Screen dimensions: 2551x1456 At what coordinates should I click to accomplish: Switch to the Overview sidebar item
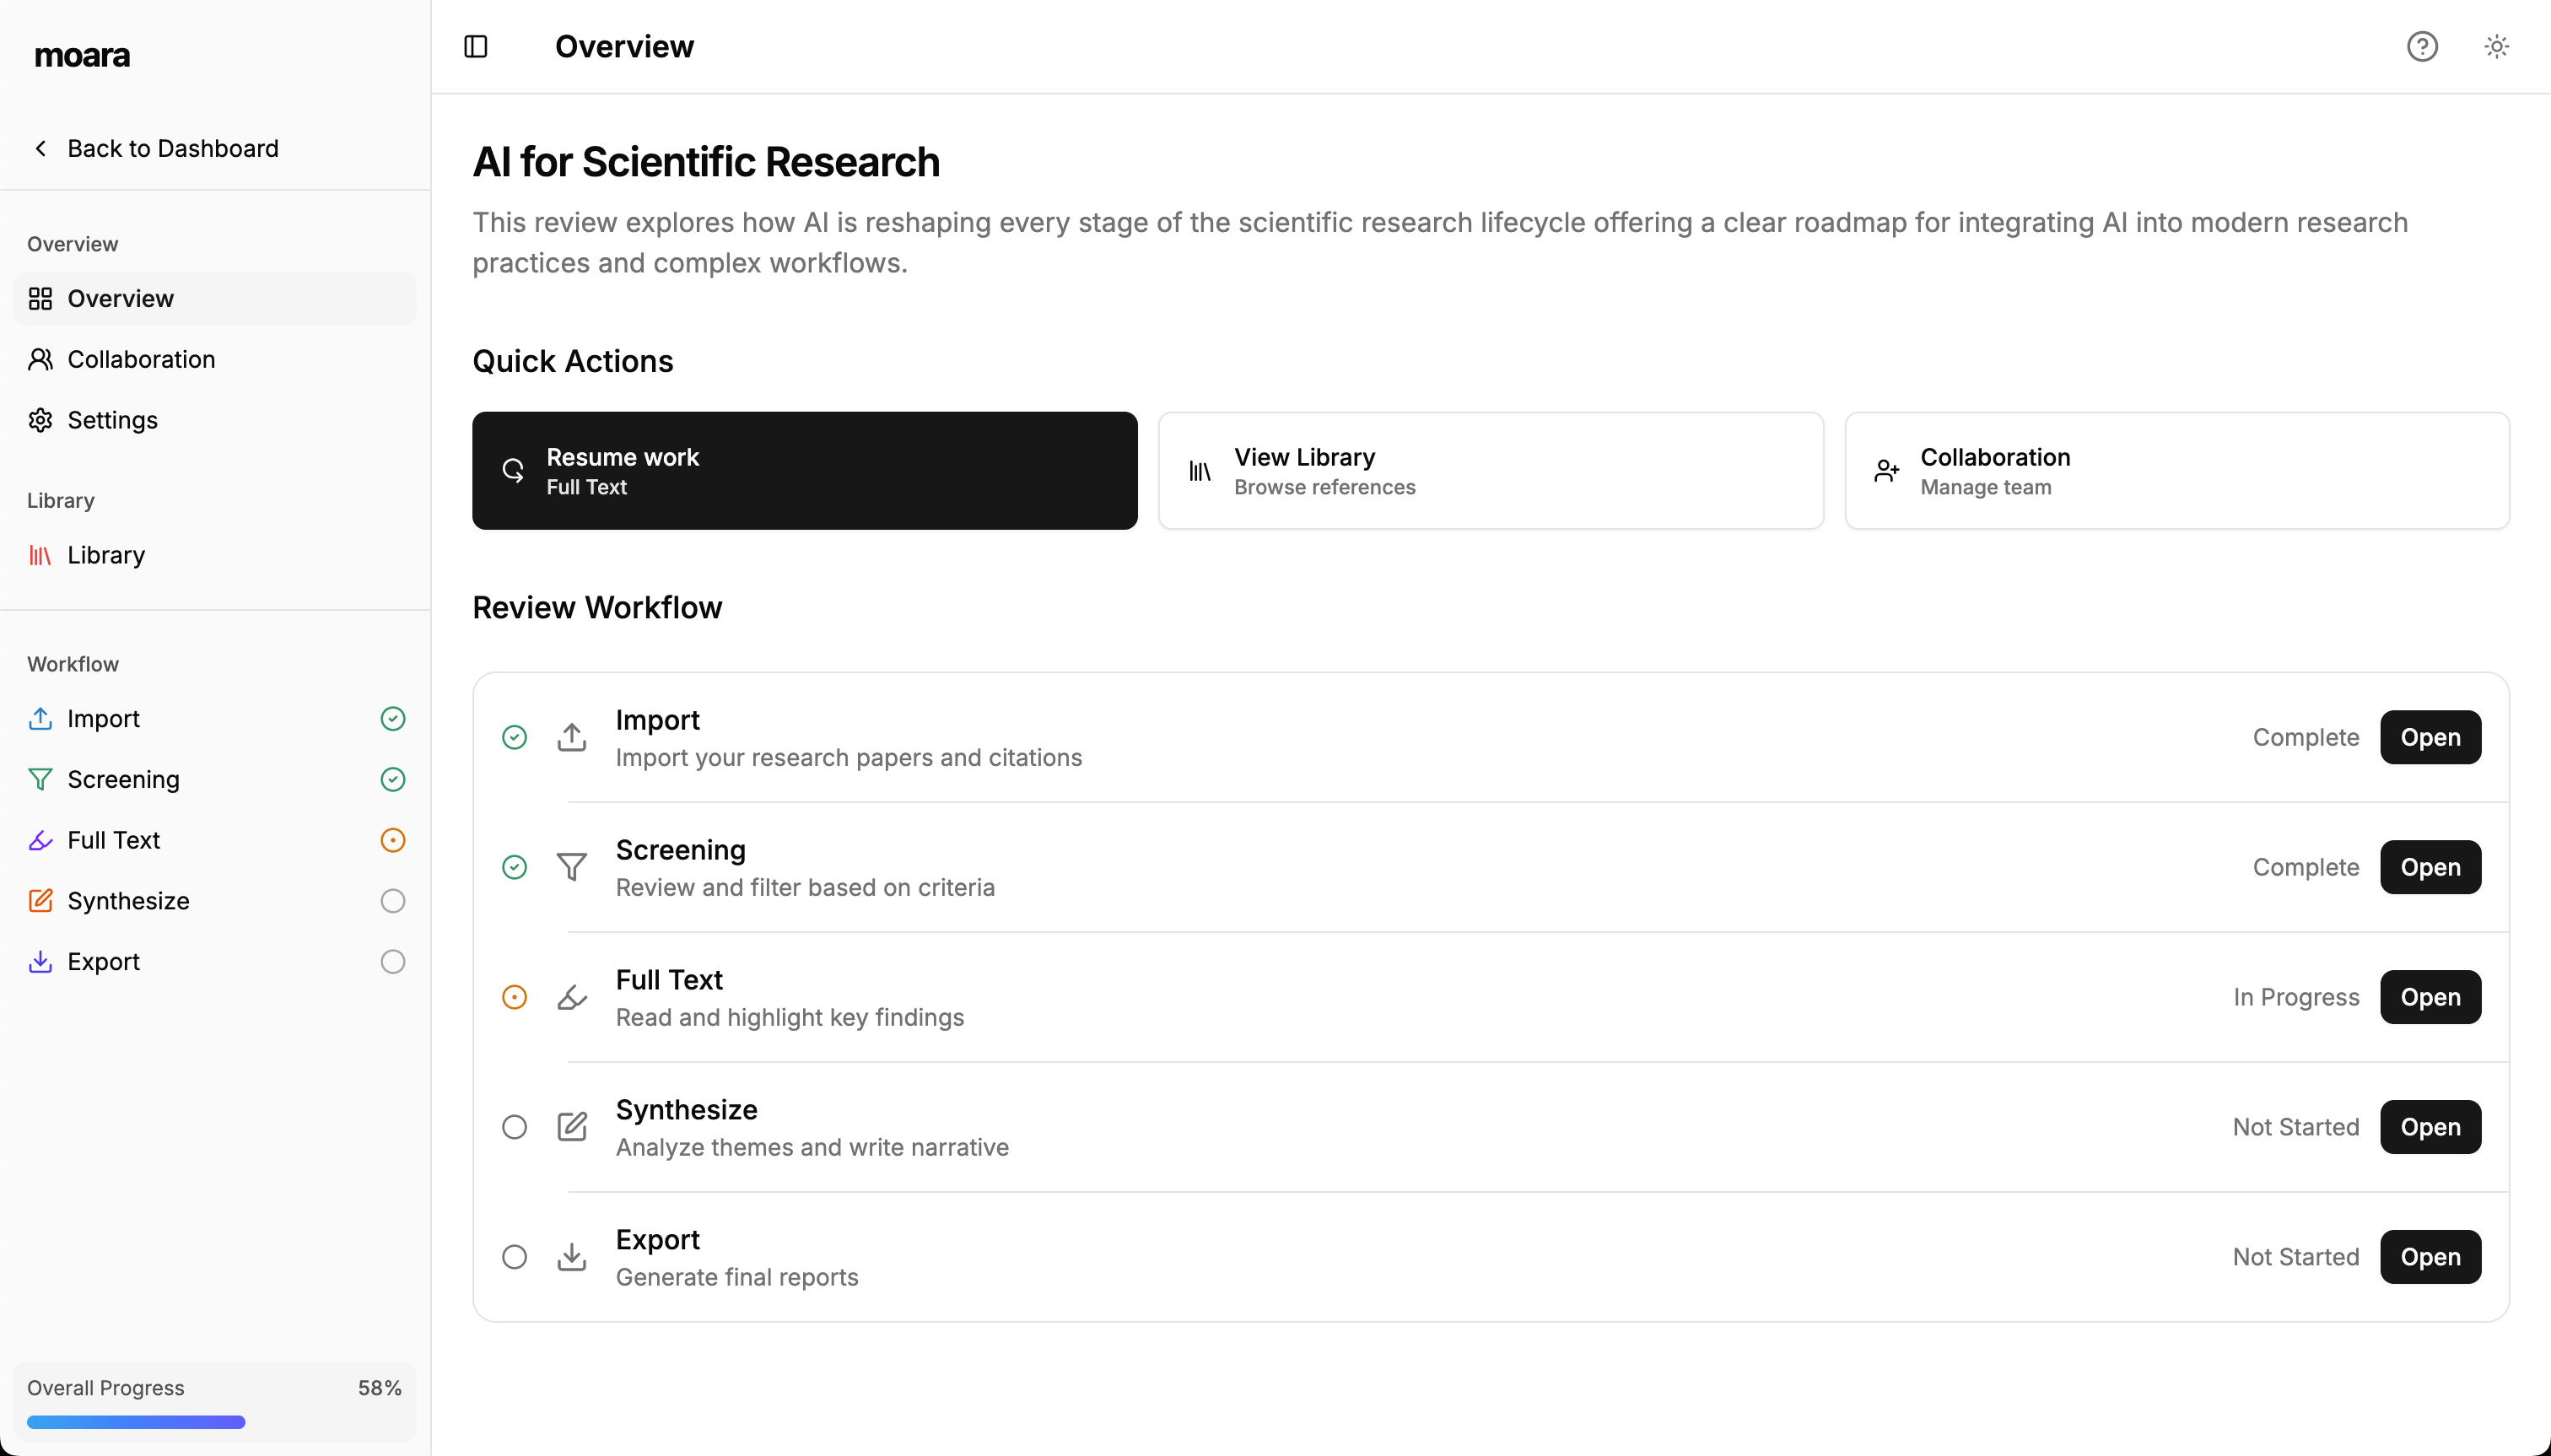[x=120, y=298]
